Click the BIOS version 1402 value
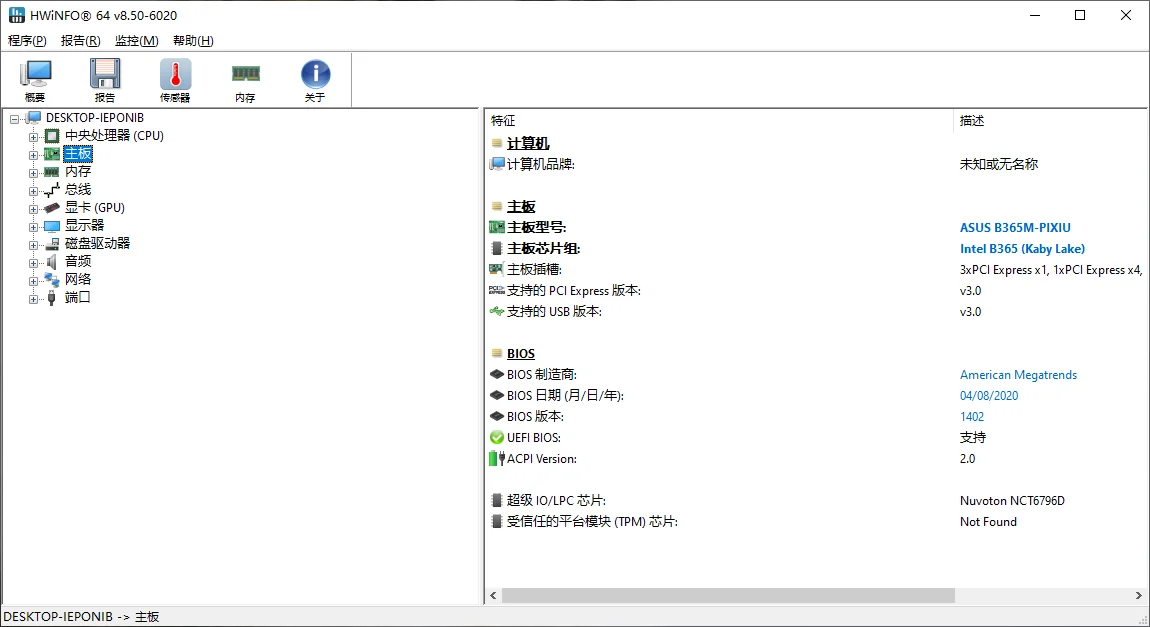 click(972, 417)
